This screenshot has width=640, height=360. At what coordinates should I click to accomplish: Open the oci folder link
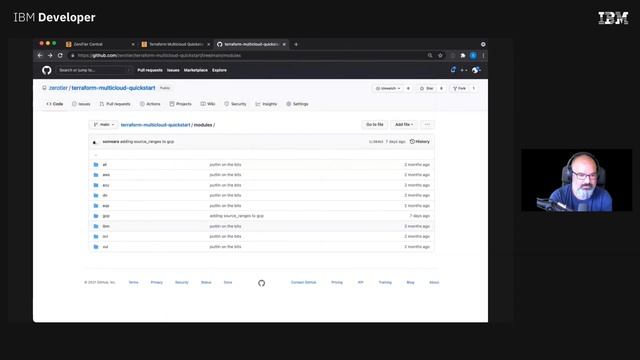pos(105,237)
